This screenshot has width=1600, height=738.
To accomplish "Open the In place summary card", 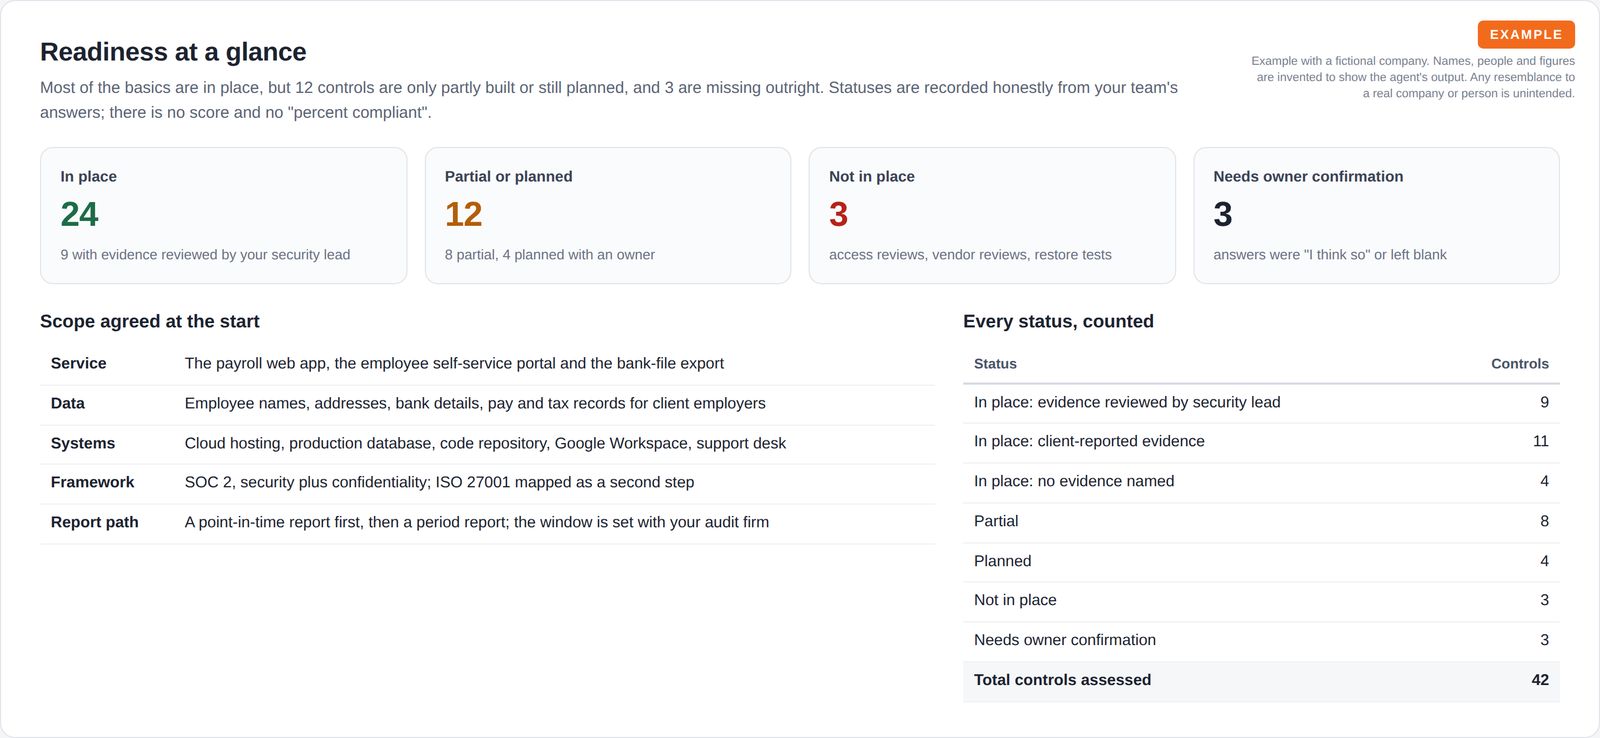I will pos(223,215).
